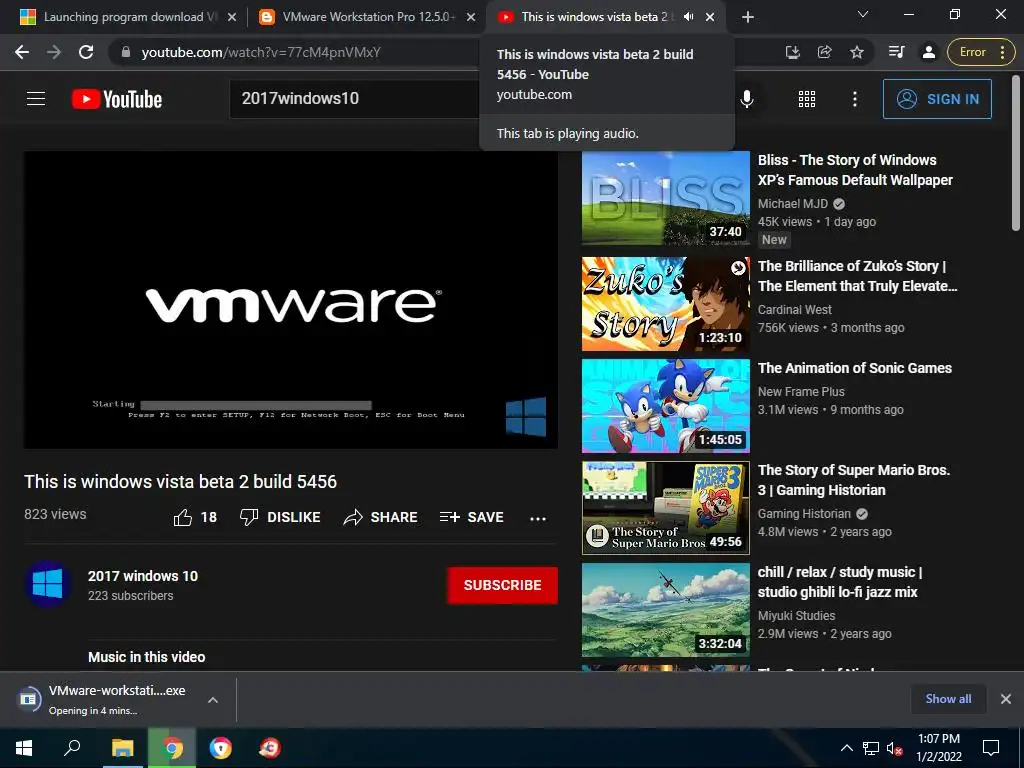Open File Explorer from taskbar
This screenshot has width=1024, height=768.
[122, 748]
